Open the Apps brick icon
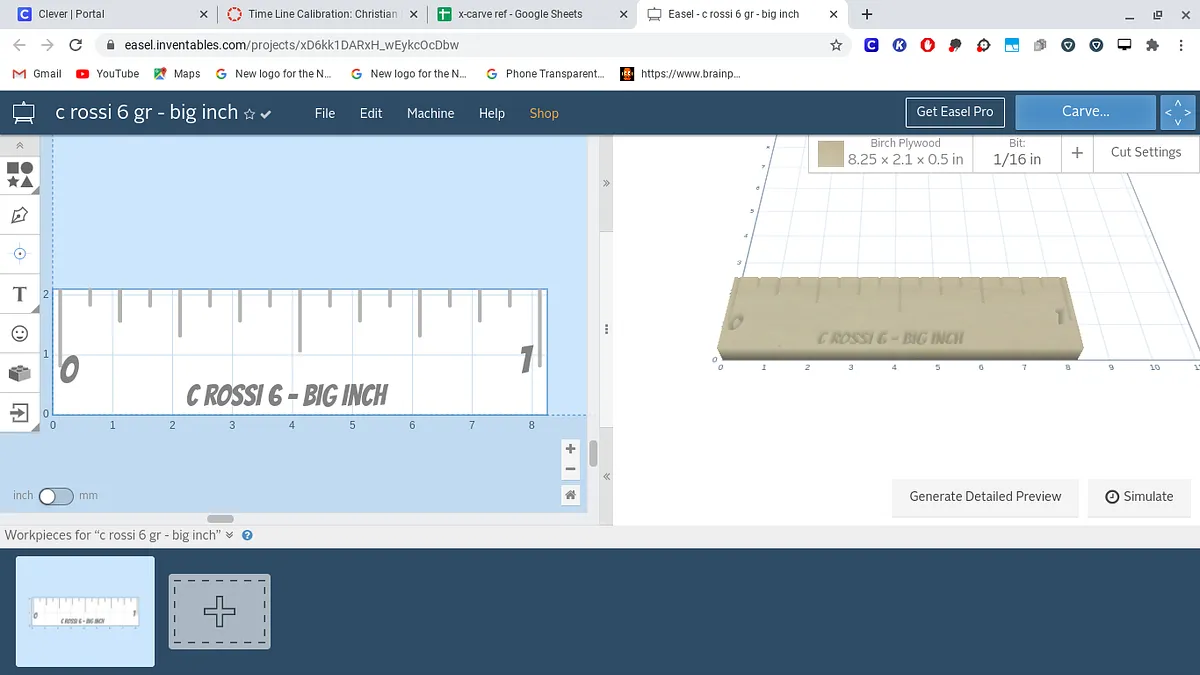The width and height of the screenshot is (1200, 675). coord(20,373)
